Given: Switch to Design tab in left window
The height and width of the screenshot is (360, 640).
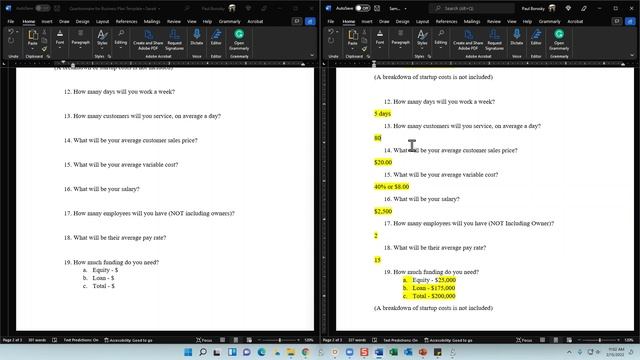Looking at the screenshot, I should click(x=82, y=21).
